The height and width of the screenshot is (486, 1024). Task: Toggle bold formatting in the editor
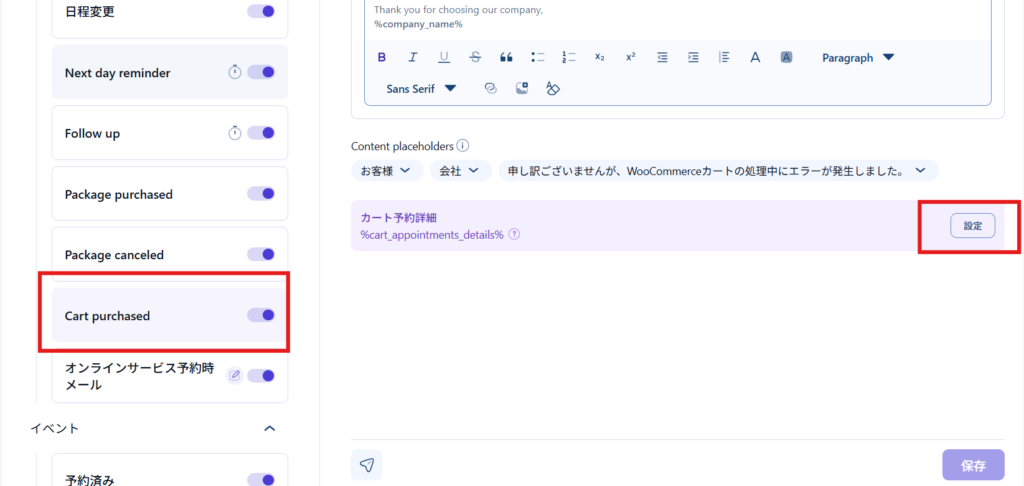click(382, 58)
